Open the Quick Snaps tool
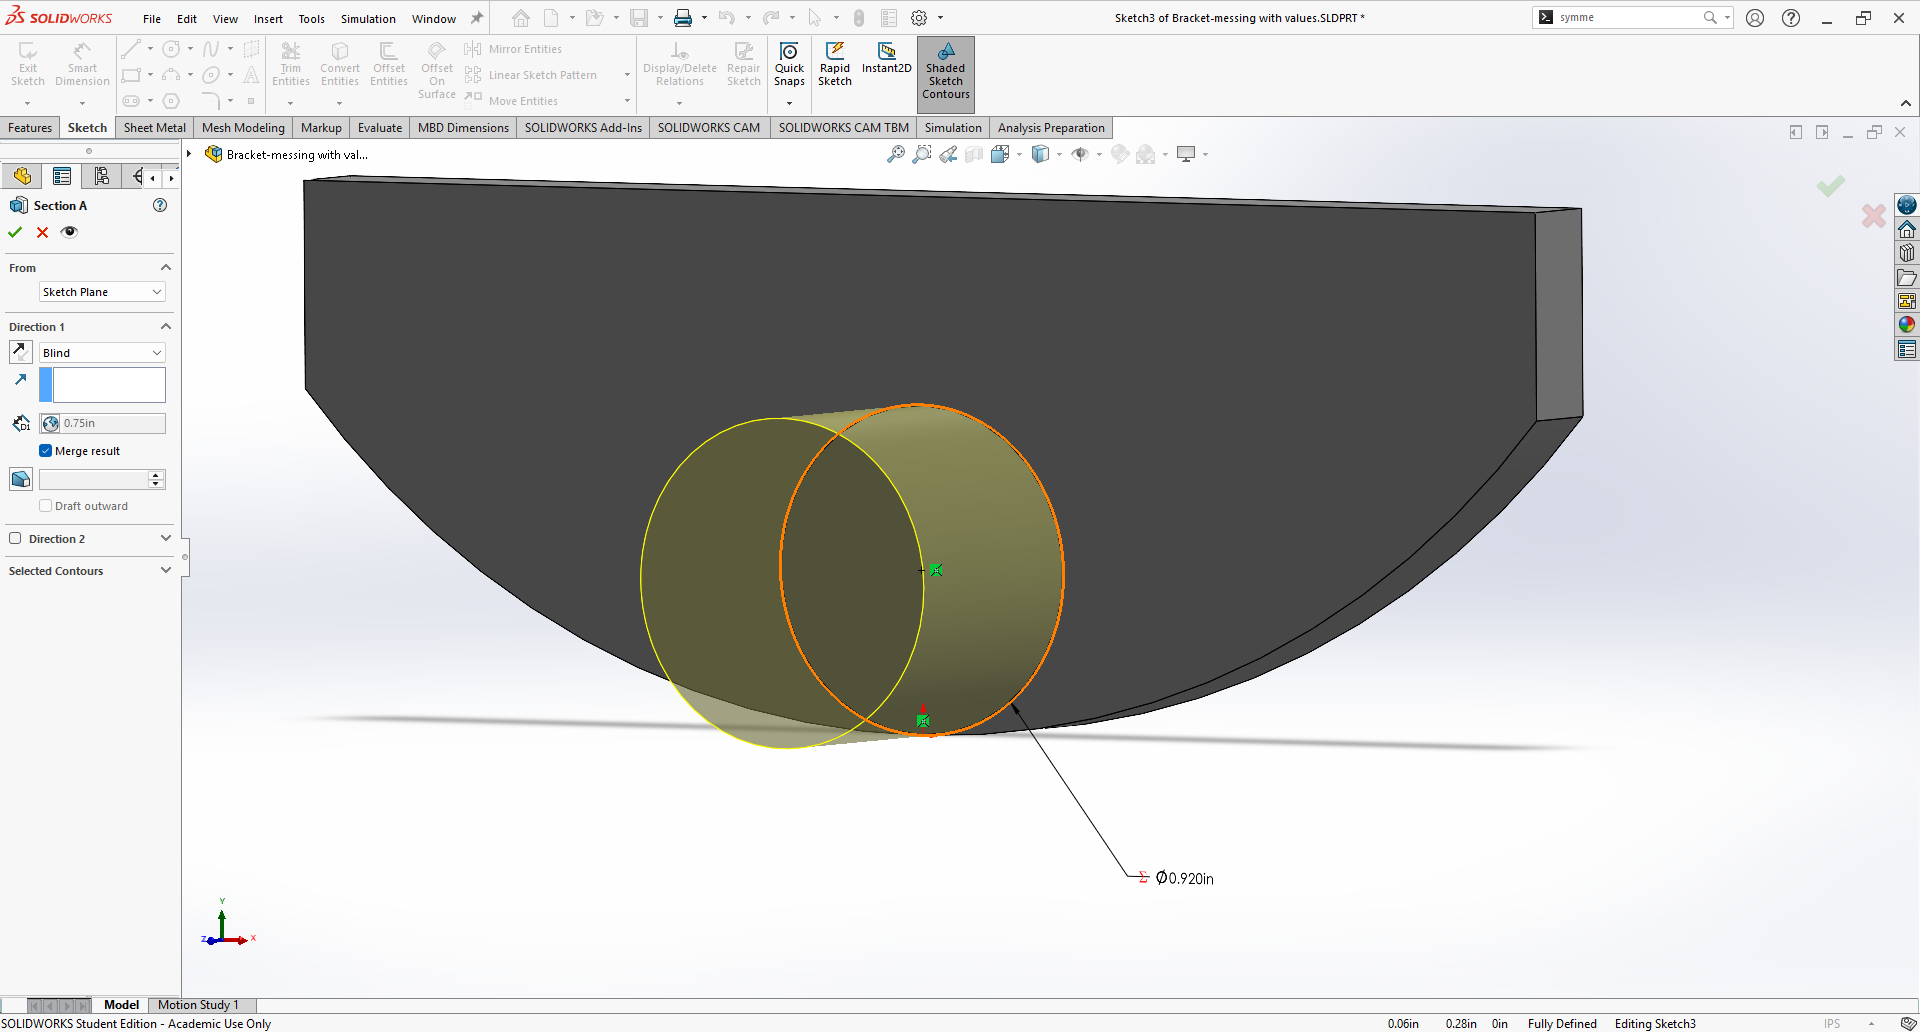Image resolution: width=1920 pixels, height=1032 pixels. point(789,65)
